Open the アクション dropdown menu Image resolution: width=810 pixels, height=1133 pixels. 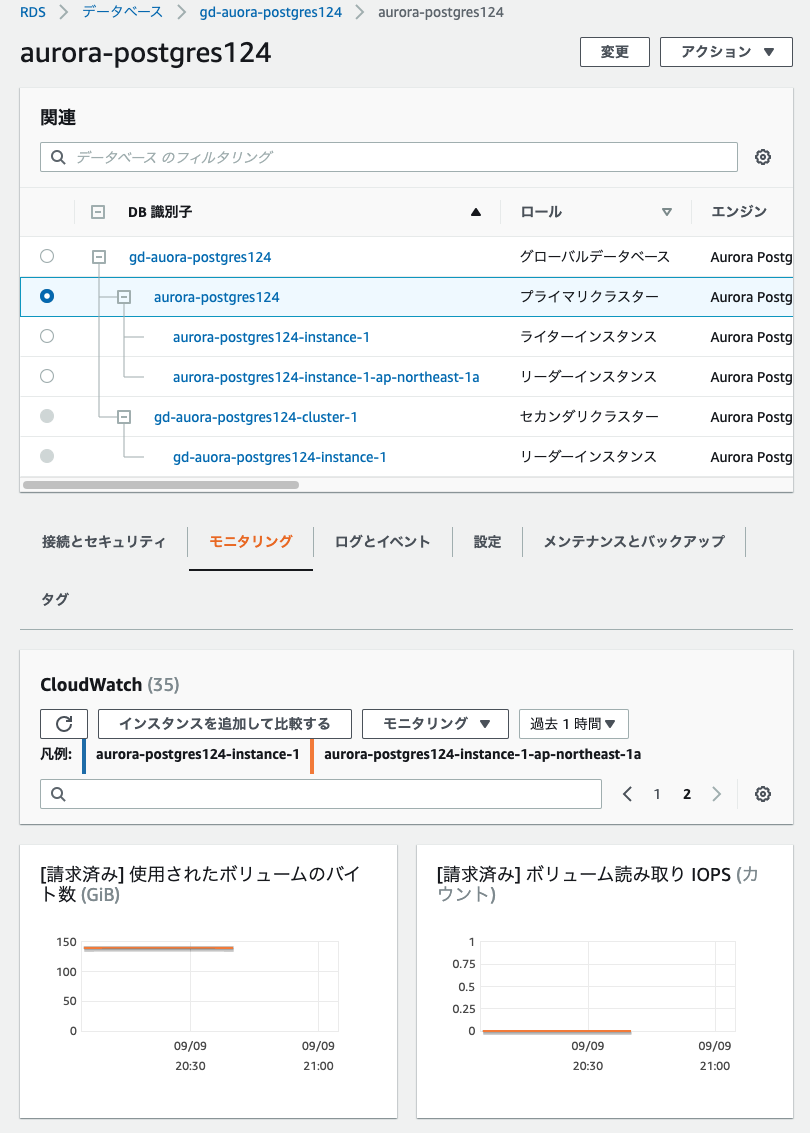(x=726, y=52)
